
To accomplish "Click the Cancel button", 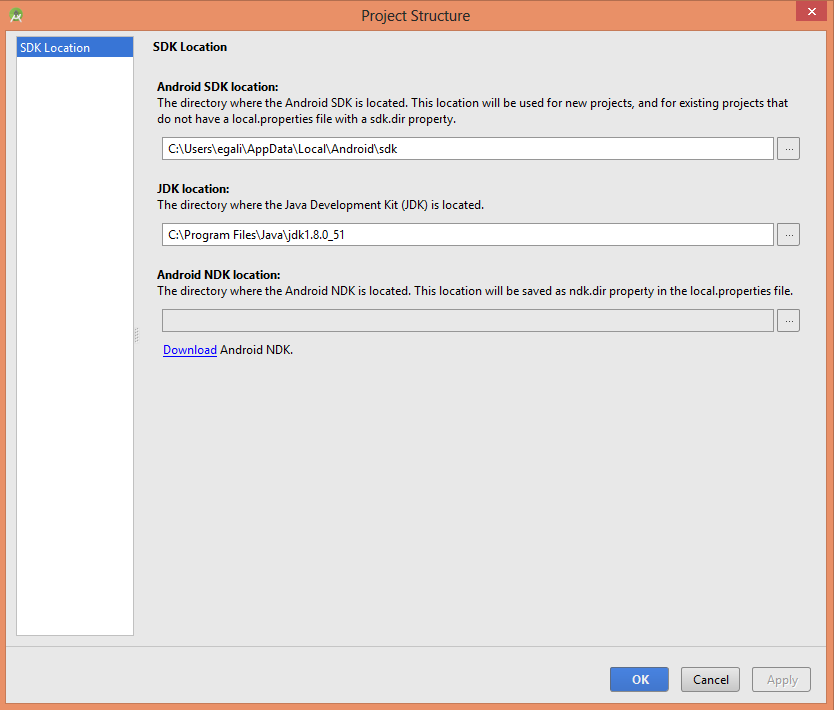I will click(x=710, y=679).
